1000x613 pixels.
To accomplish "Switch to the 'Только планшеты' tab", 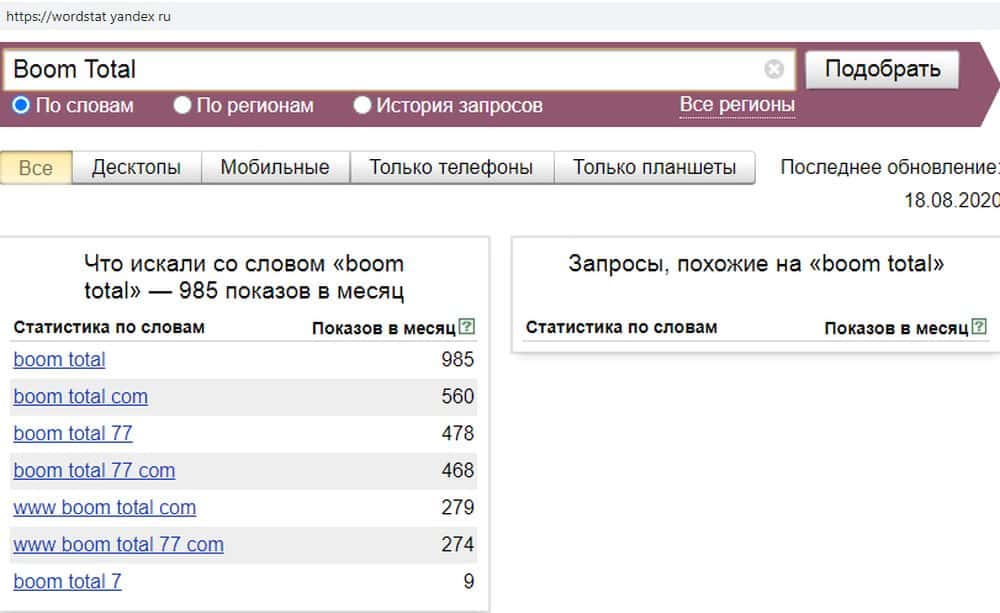I will pos(654,168).
